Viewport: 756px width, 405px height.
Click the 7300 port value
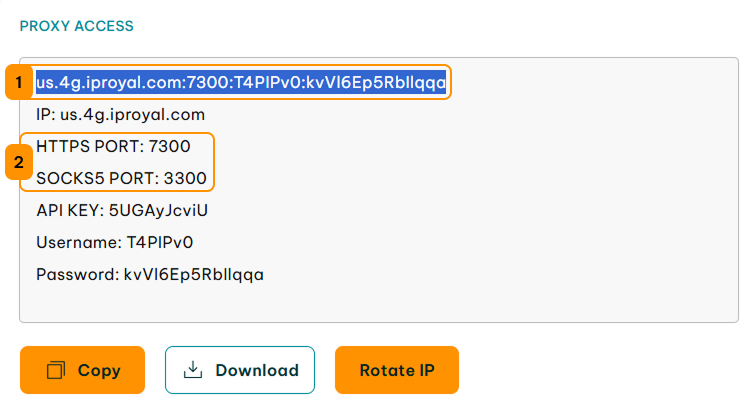169,146
